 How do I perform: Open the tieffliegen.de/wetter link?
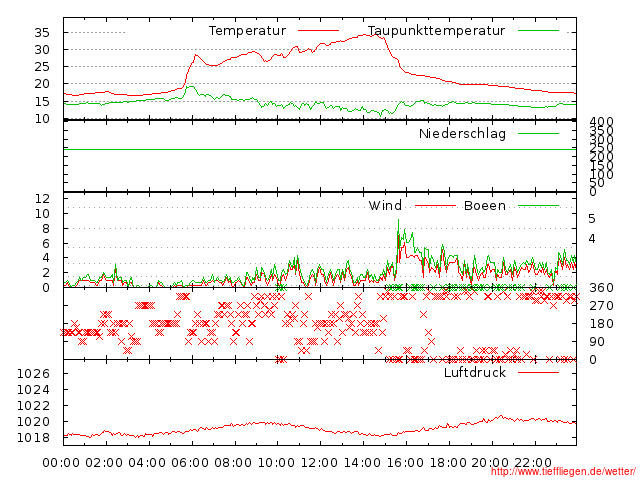[563, 471]
